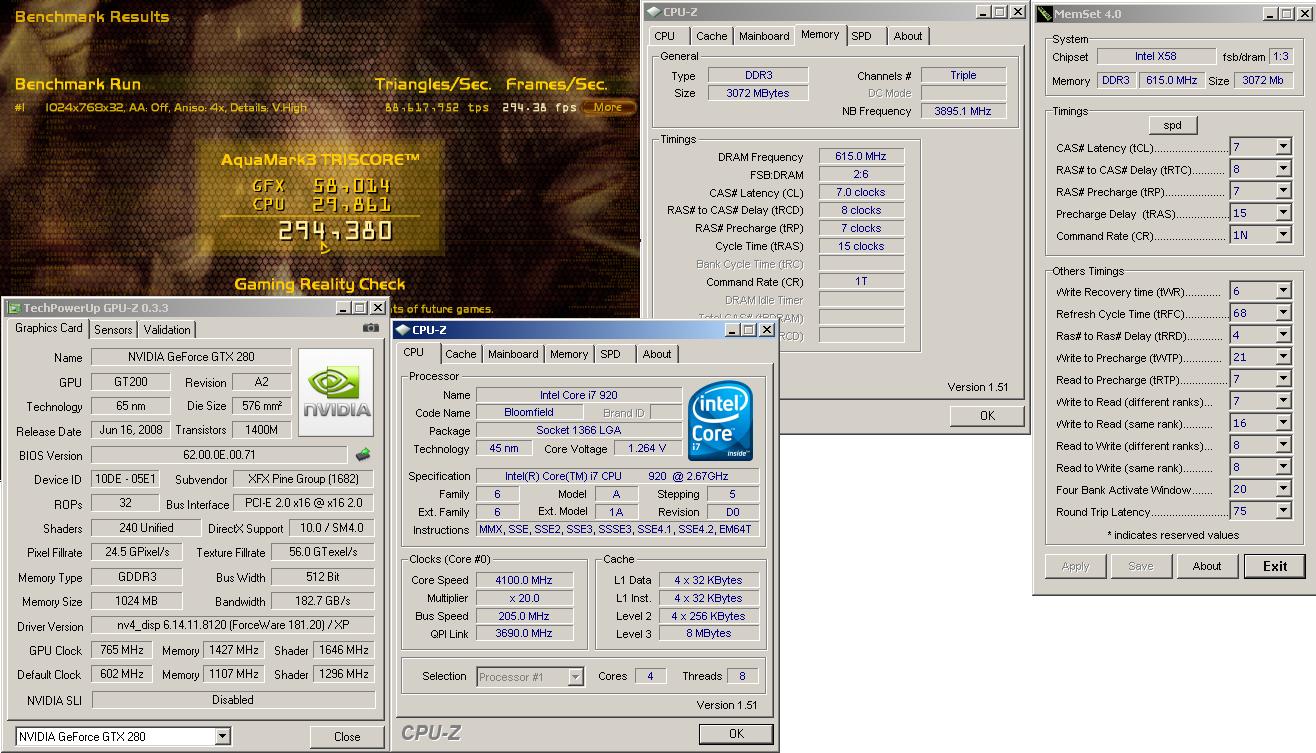Click the MemSet 4.0 title bar icon
The height and width of the screenshot is (753, 1316).
(x=1044, y=13)
